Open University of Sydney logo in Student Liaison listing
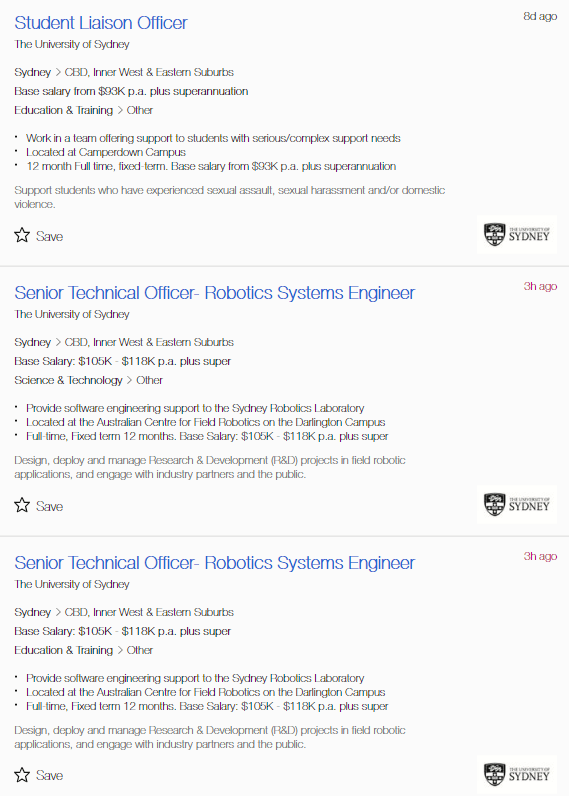This screenshot has height=796, width=569. [x=517, y=235]
